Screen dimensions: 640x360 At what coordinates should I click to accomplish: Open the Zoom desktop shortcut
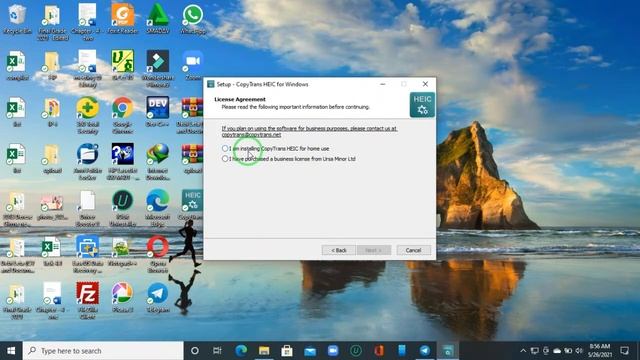pyautogui.click(x=193, y=65)
